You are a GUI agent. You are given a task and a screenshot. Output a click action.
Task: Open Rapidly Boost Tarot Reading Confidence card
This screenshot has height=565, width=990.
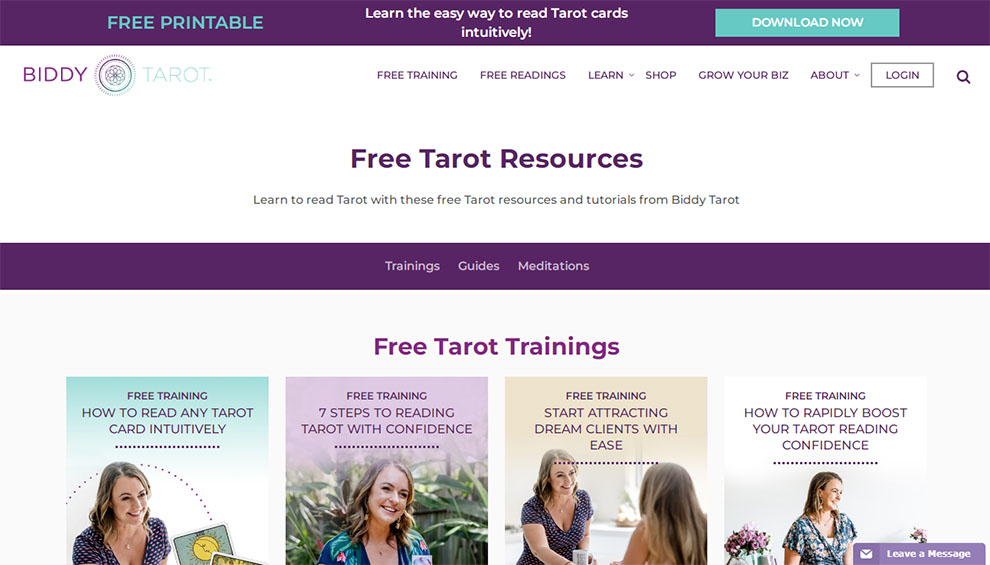[x=825, y=471]
